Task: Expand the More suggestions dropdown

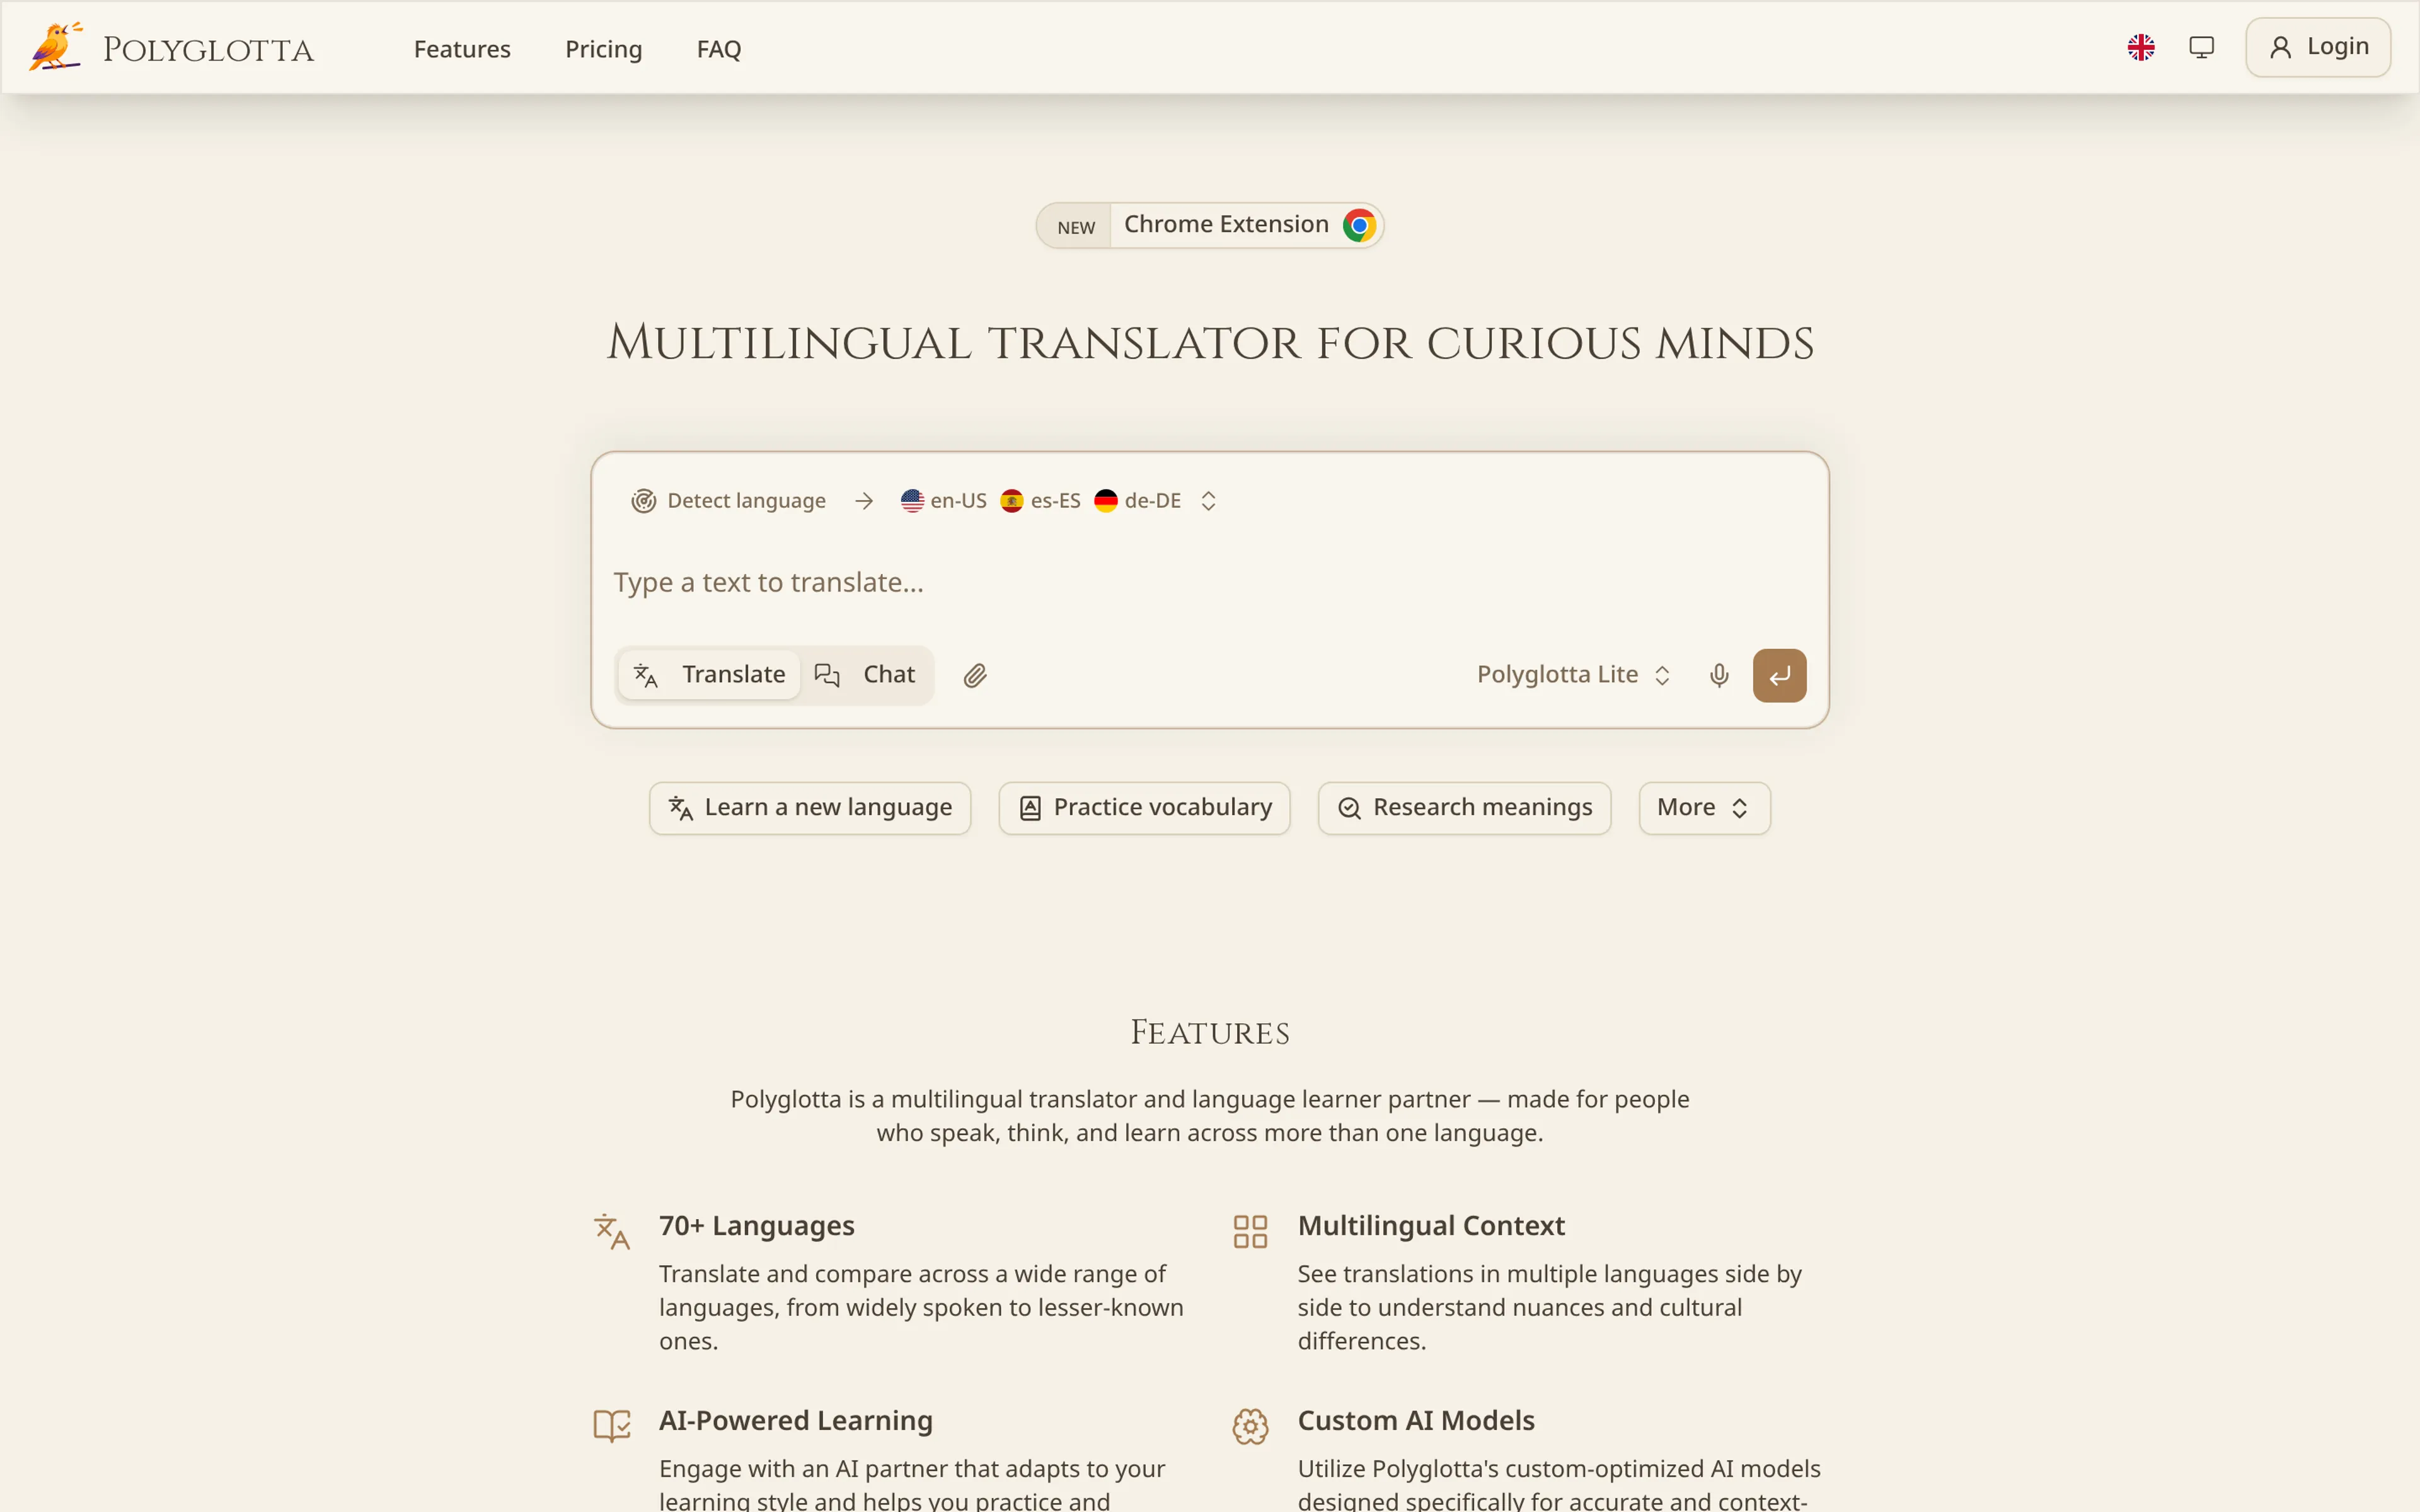Action: 1704,808
